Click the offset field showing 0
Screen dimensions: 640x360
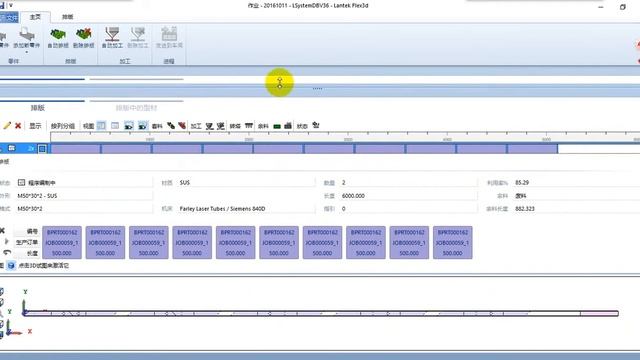[x=408, y=209]
